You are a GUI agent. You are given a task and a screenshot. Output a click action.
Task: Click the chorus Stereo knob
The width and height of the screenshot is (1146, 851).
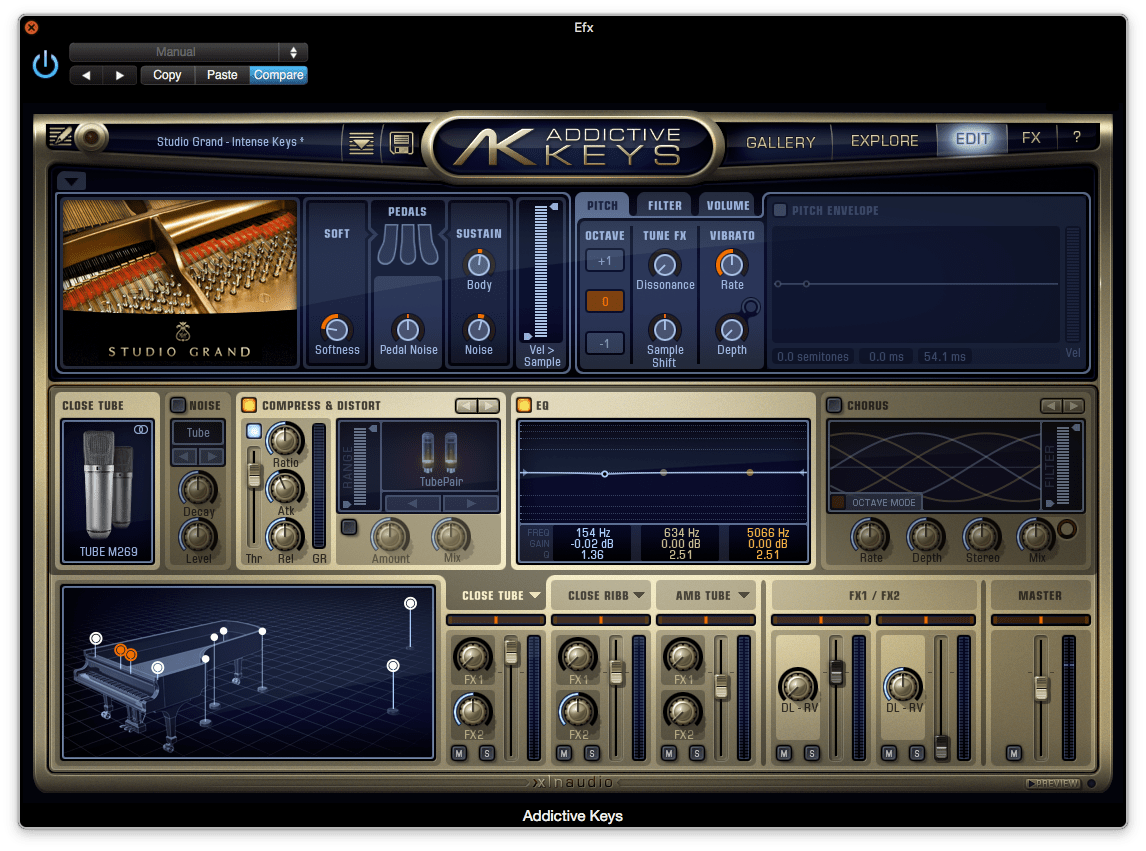[x=982, y=536]
